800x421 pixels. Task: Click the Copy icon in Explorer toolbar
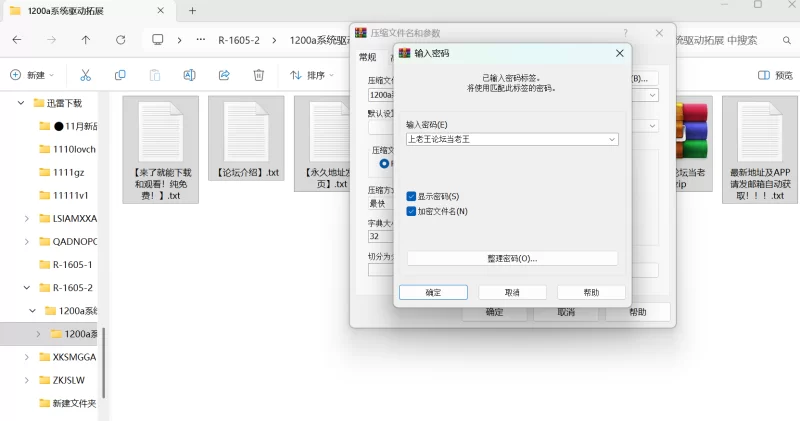120,75
